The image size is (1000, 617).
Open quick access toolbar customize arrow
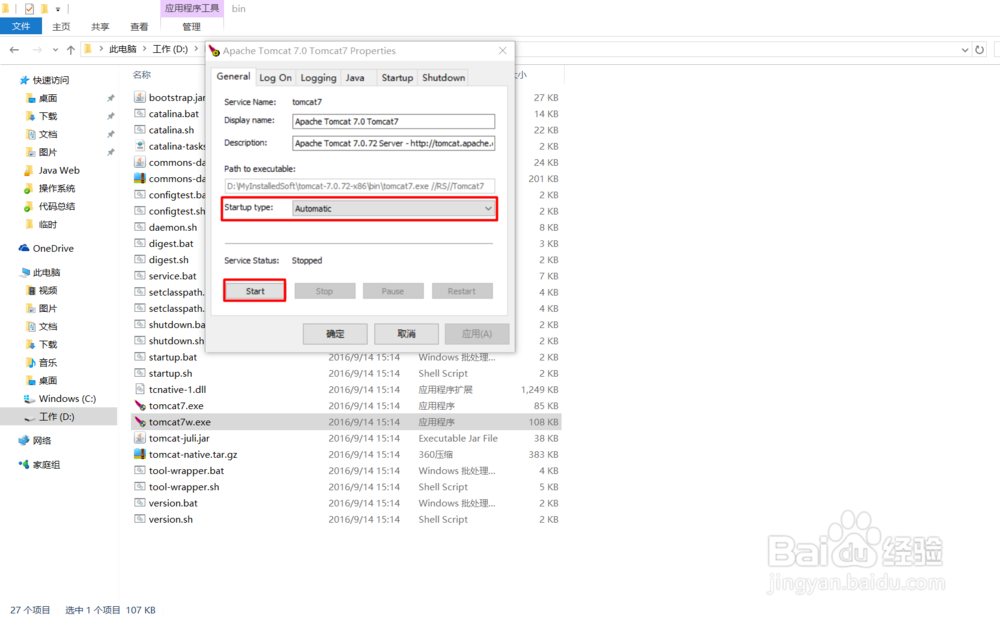point(57,9)
